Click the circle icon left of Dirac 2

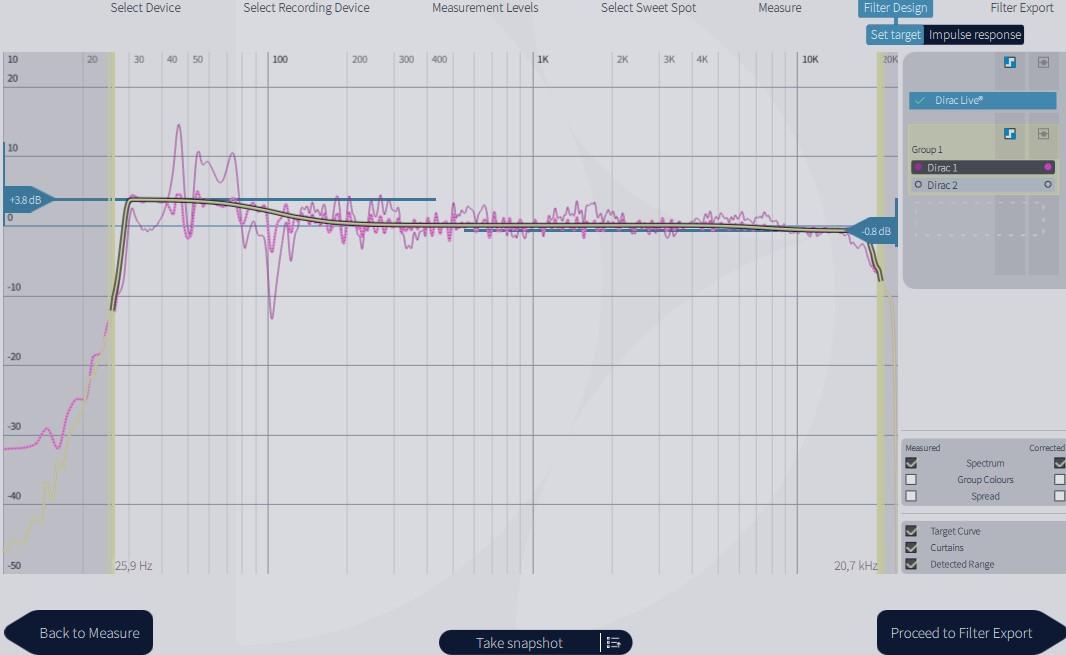(918, 185)
